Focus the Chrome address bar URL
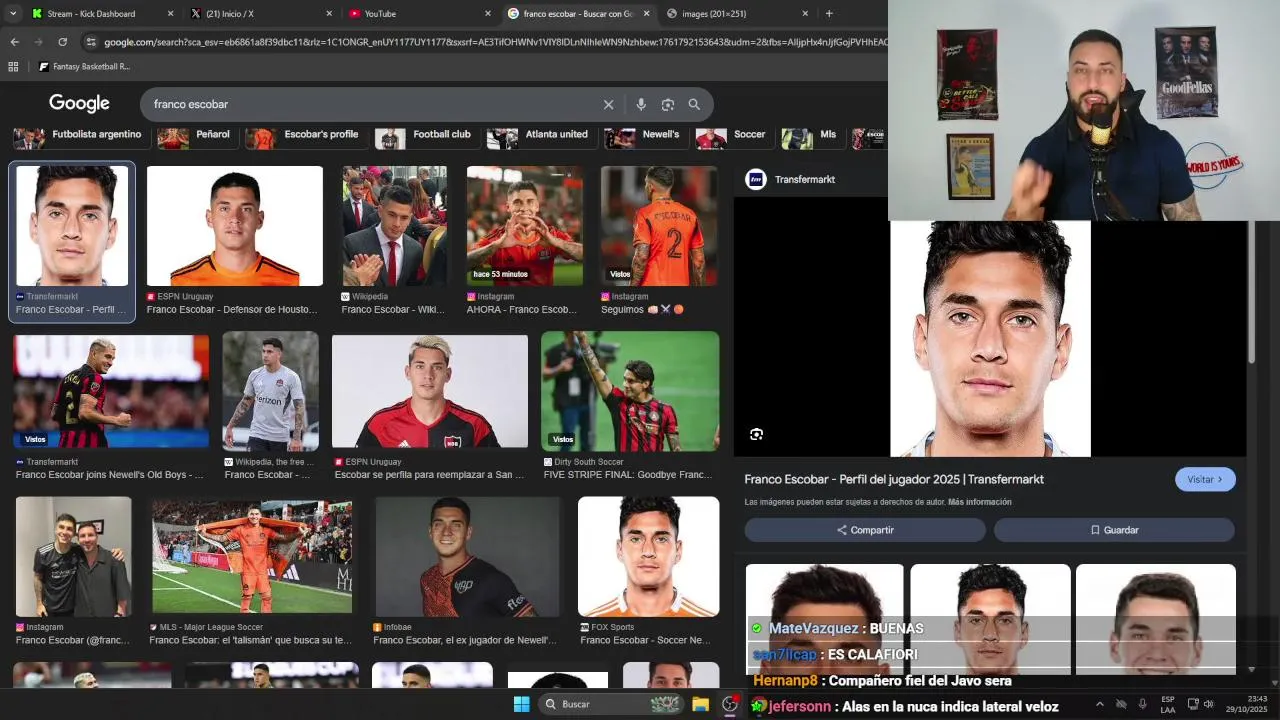This screenshot has height=720, width=1280. (495, 42)
